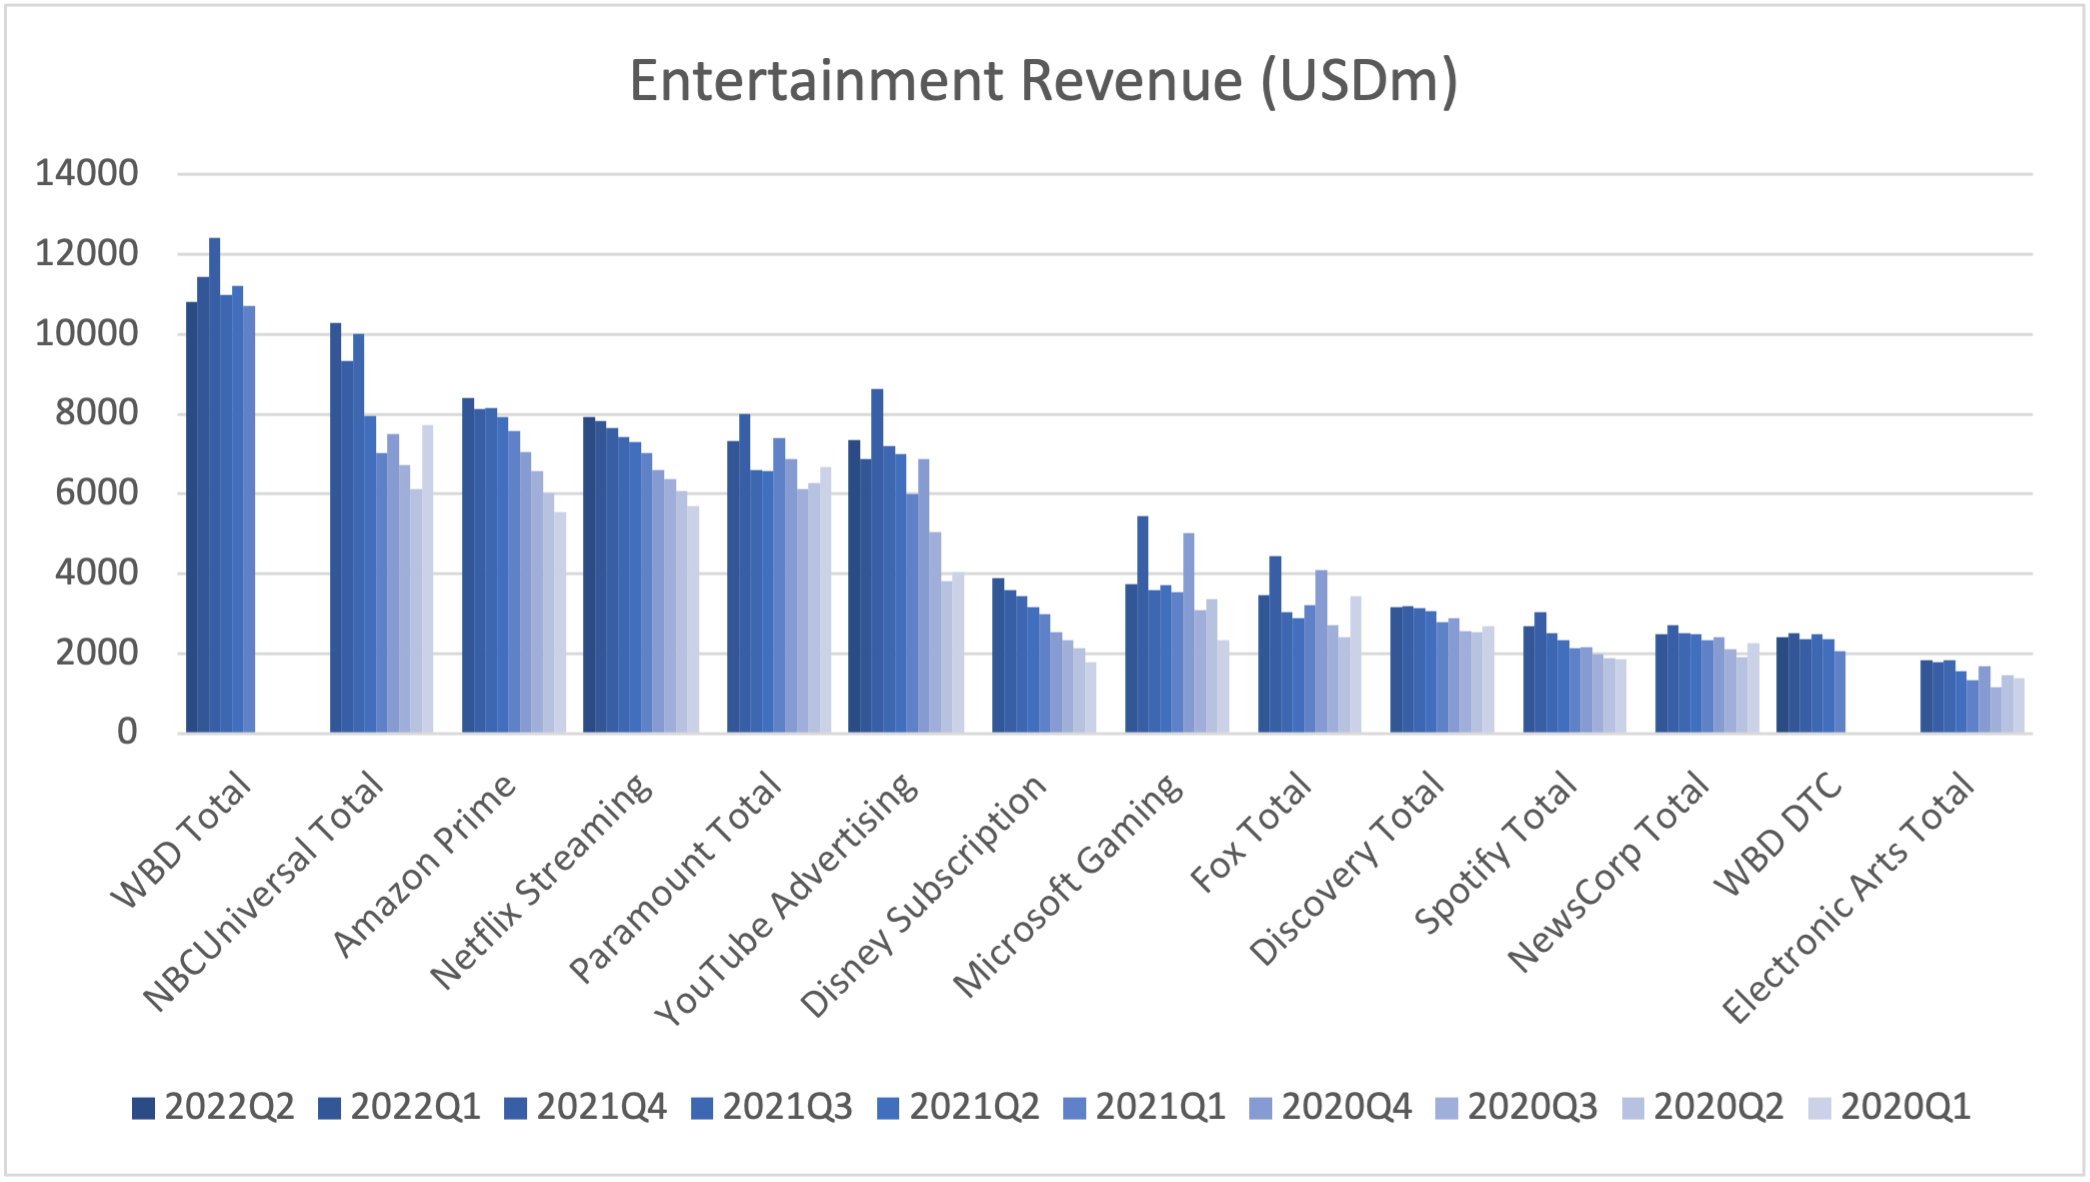Select the 2020Q1 legend color swatch
Viewport: 2090px width, 1182px height.
(1820, 1108)
